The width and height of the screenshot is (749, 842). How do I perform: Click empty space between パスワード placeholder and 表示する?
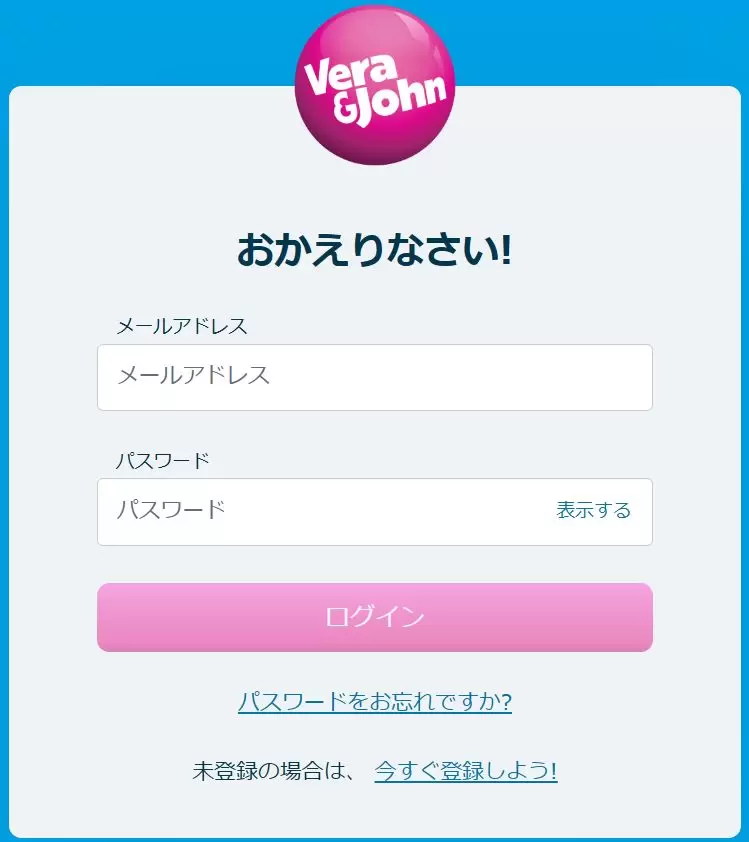pos(389,512)
